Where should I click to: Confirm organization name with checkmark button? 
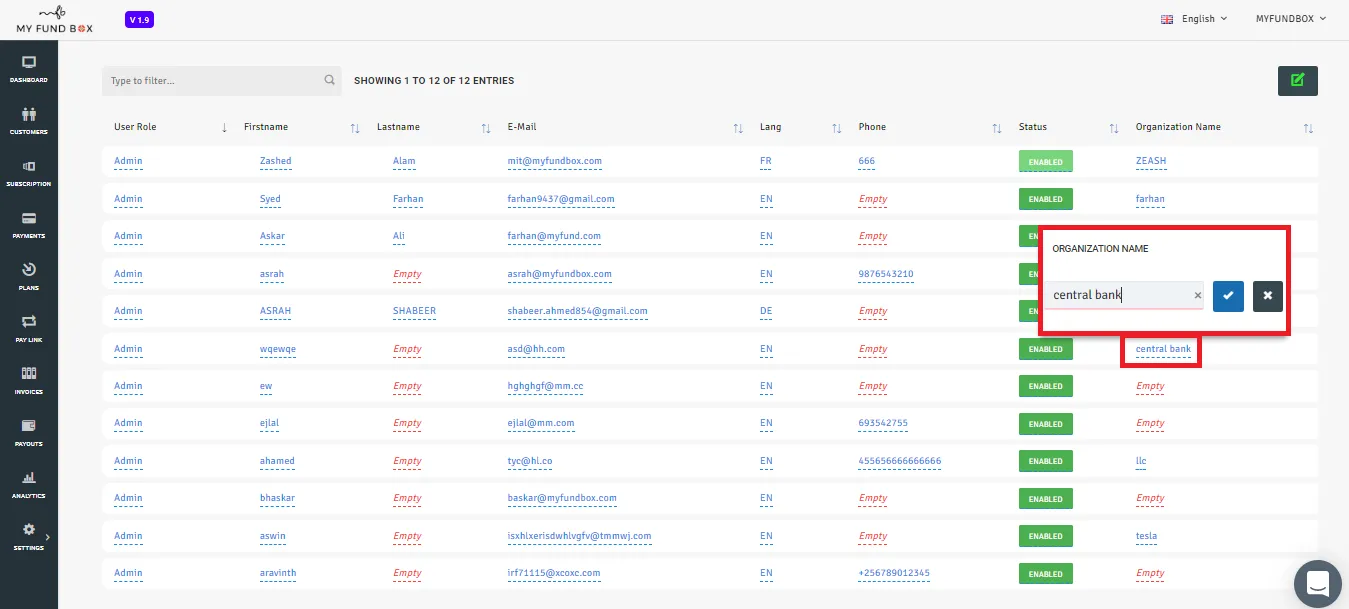(1228, 296)
